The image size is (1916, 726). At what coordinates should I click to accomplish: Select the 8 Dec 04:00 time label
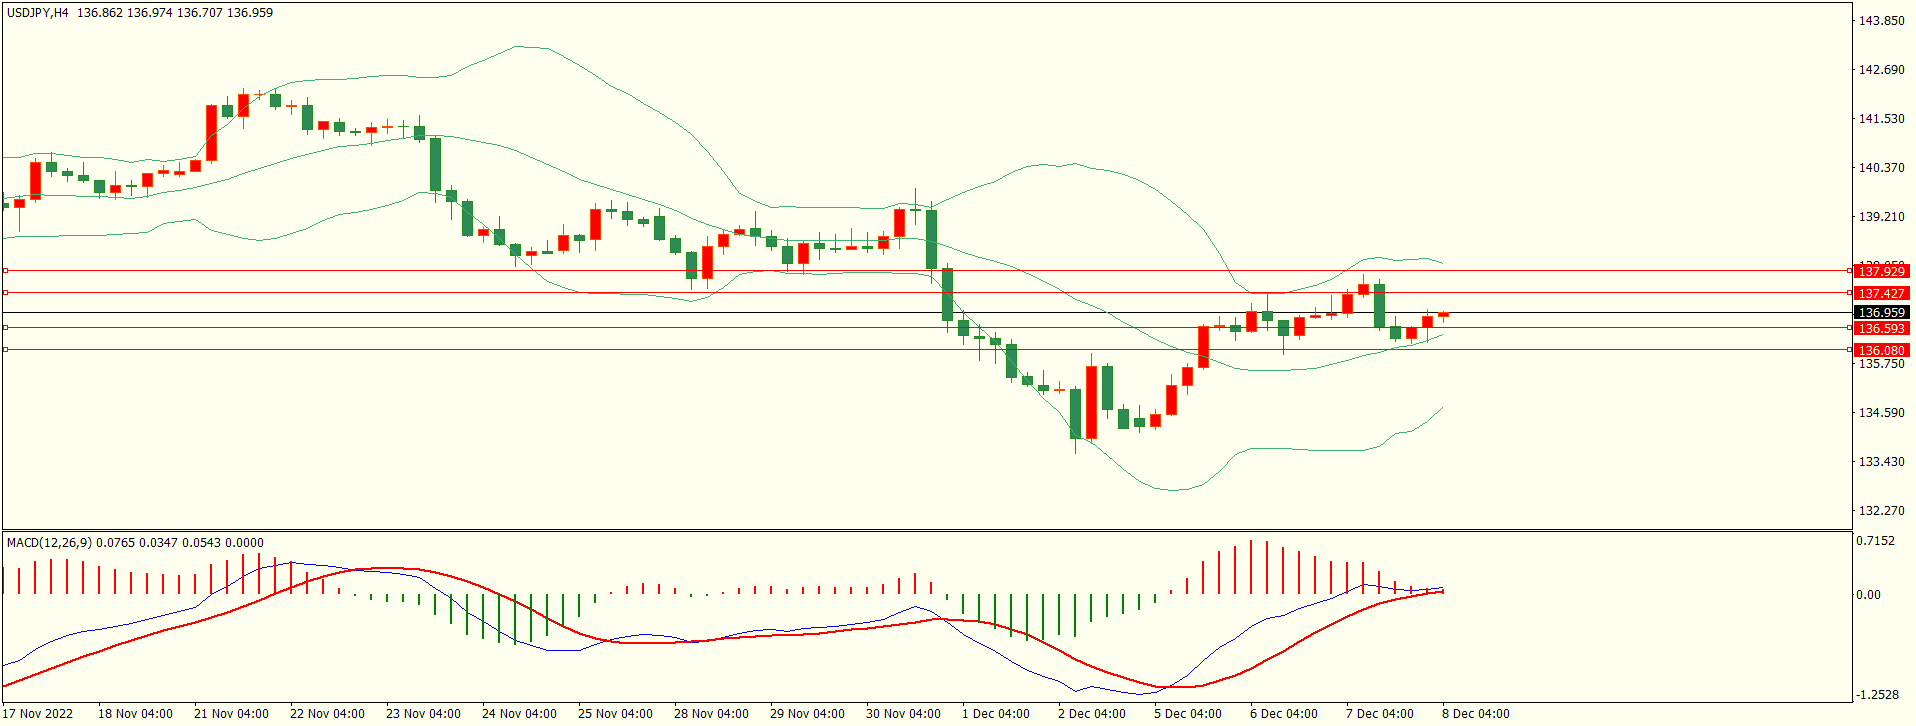[1475, 713]
